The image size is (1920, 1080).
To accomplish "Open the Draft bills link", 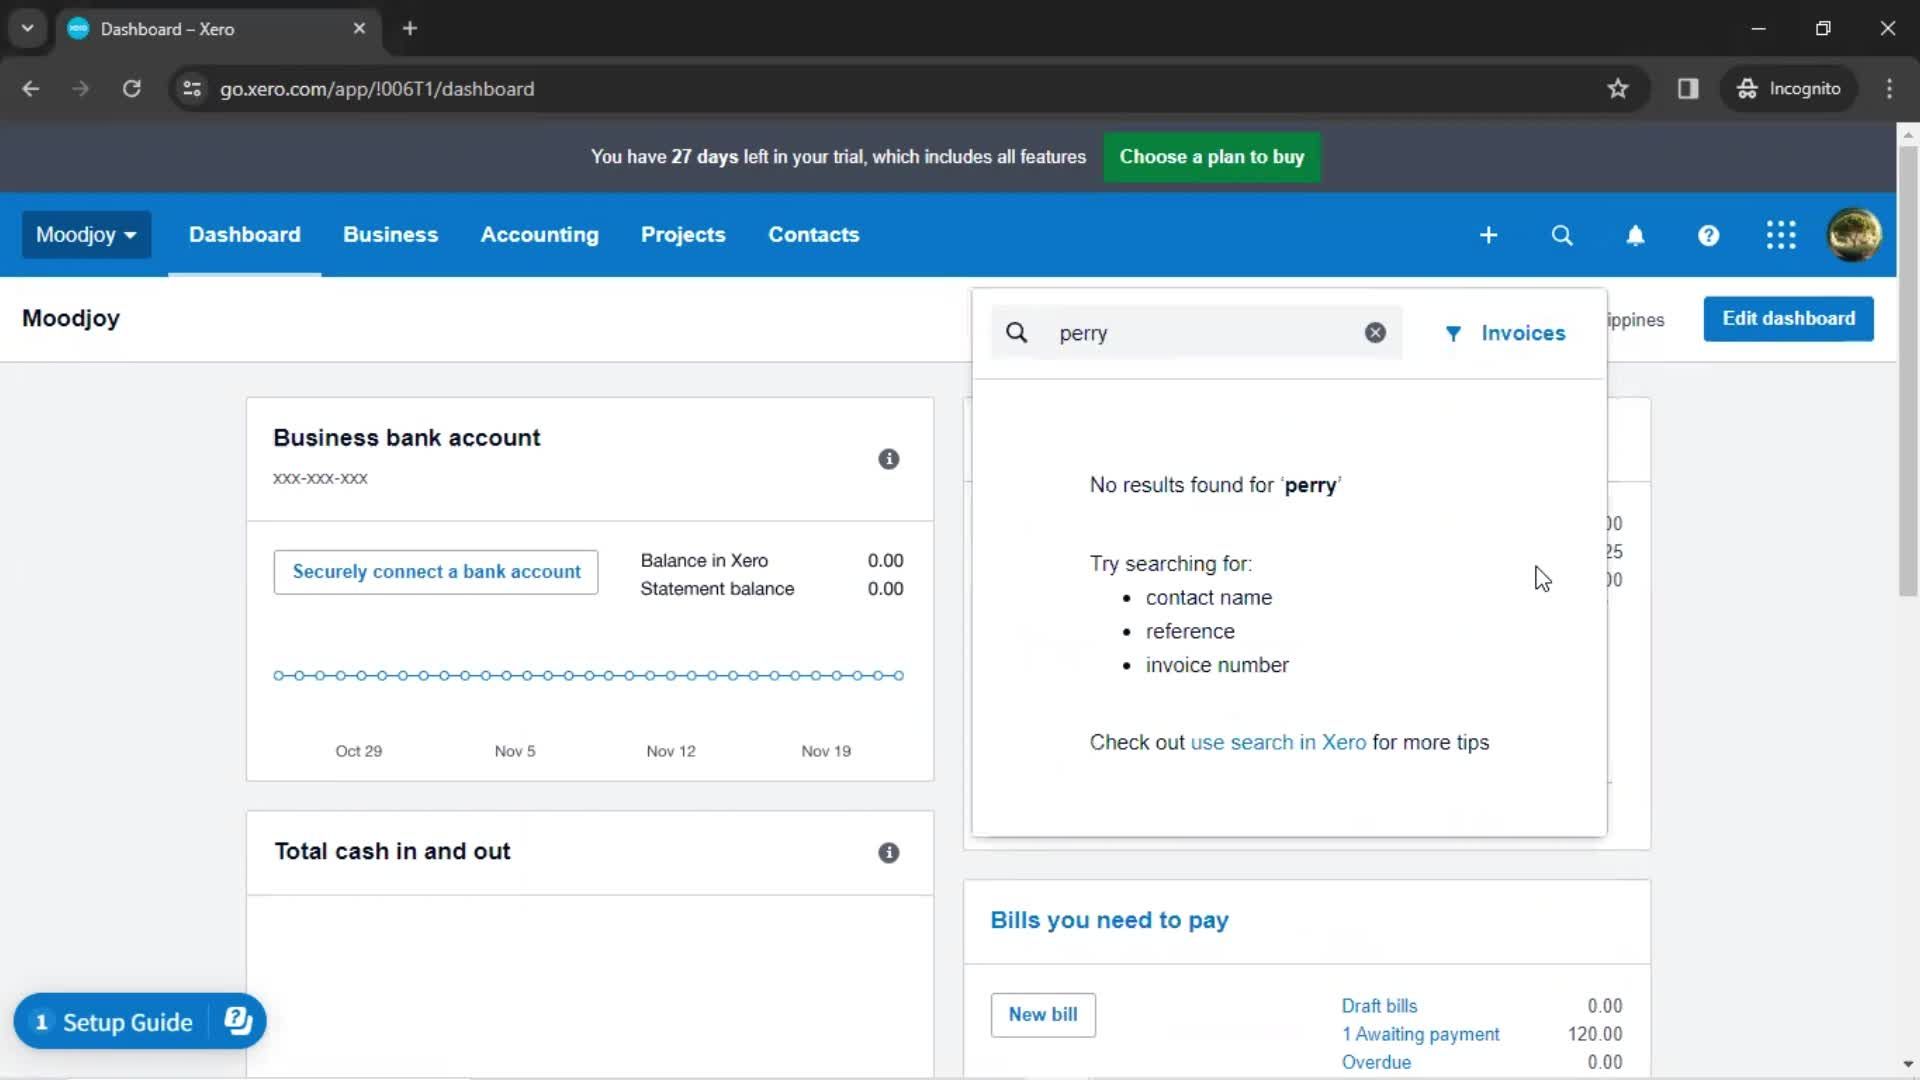I will click(x=1379, y=1006).
